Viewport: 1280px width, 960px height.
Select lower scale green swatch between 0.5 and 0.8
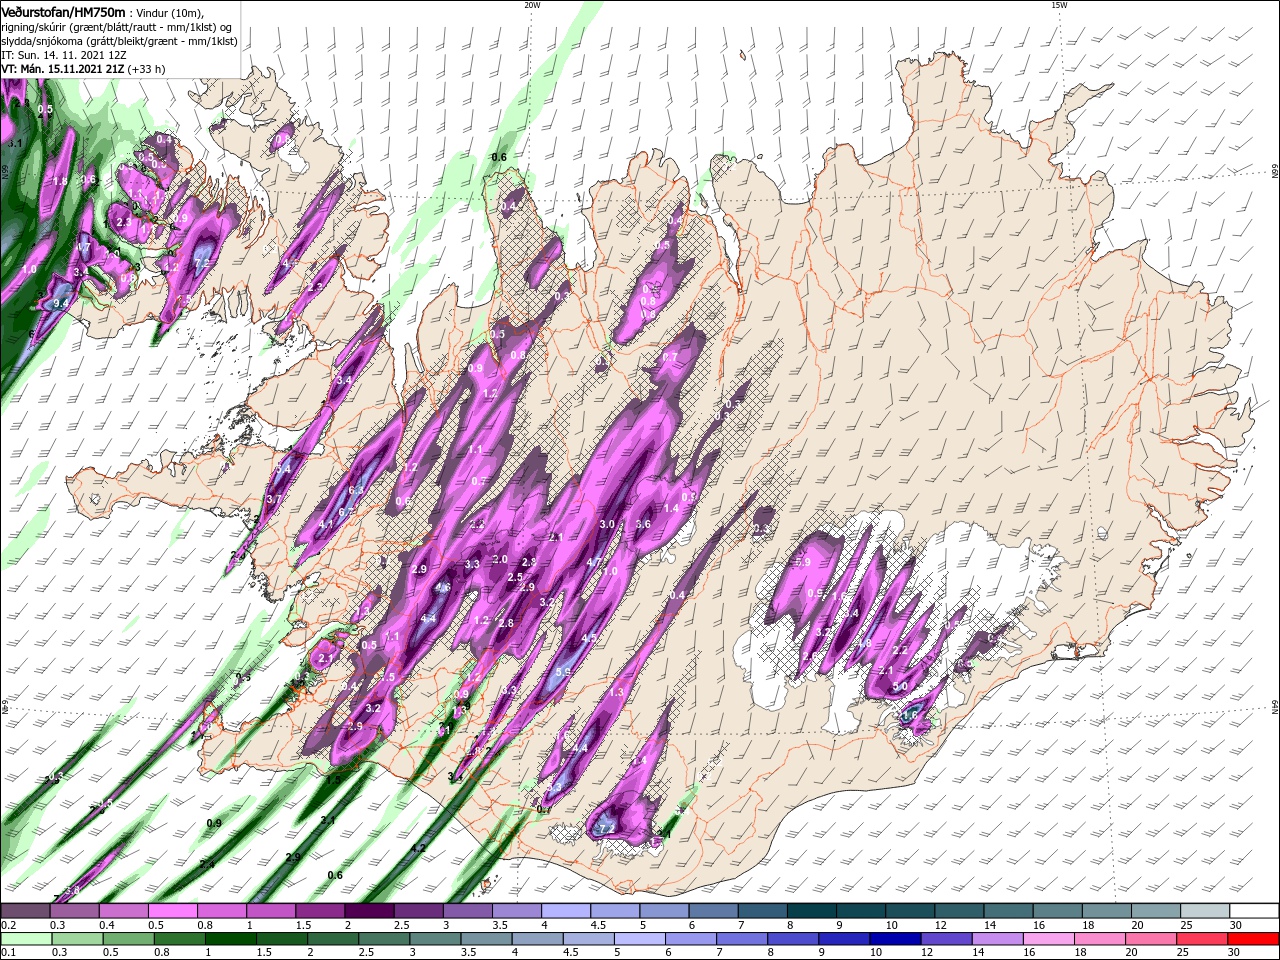(128, 939)
